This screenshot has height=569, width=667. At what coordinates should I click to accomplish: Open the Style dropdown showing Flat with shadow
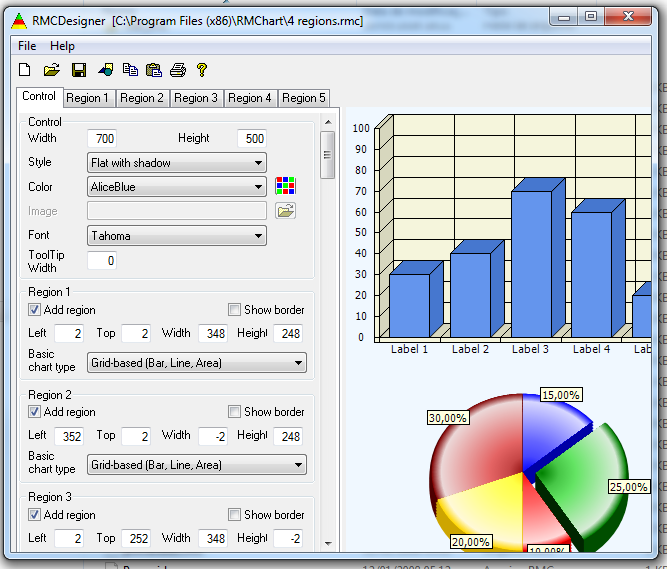tap(176, 163)
